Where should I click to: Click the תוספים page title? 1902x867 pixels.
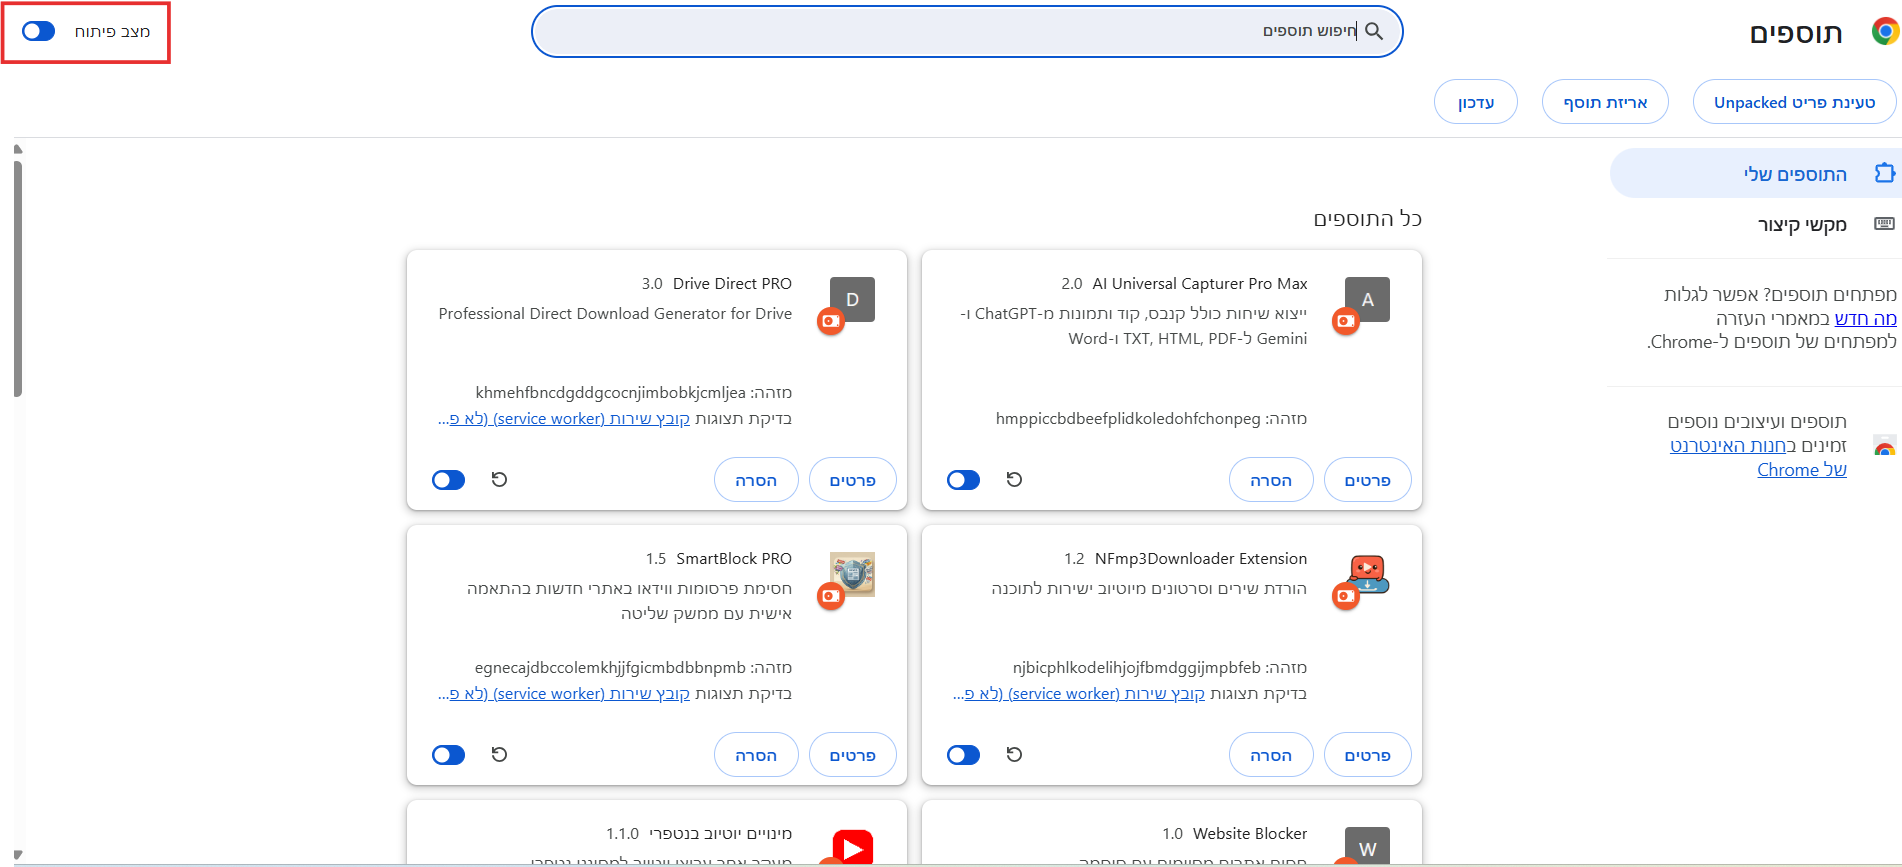1796,33
